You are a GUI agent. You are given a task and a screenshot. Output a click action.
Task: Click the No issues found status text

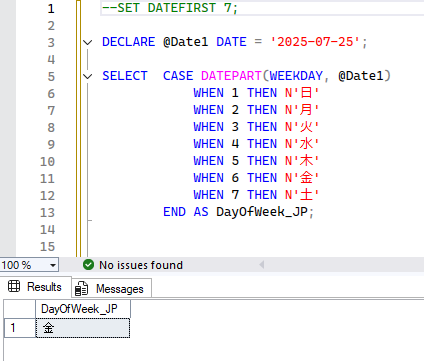click(x=141, y=265)
